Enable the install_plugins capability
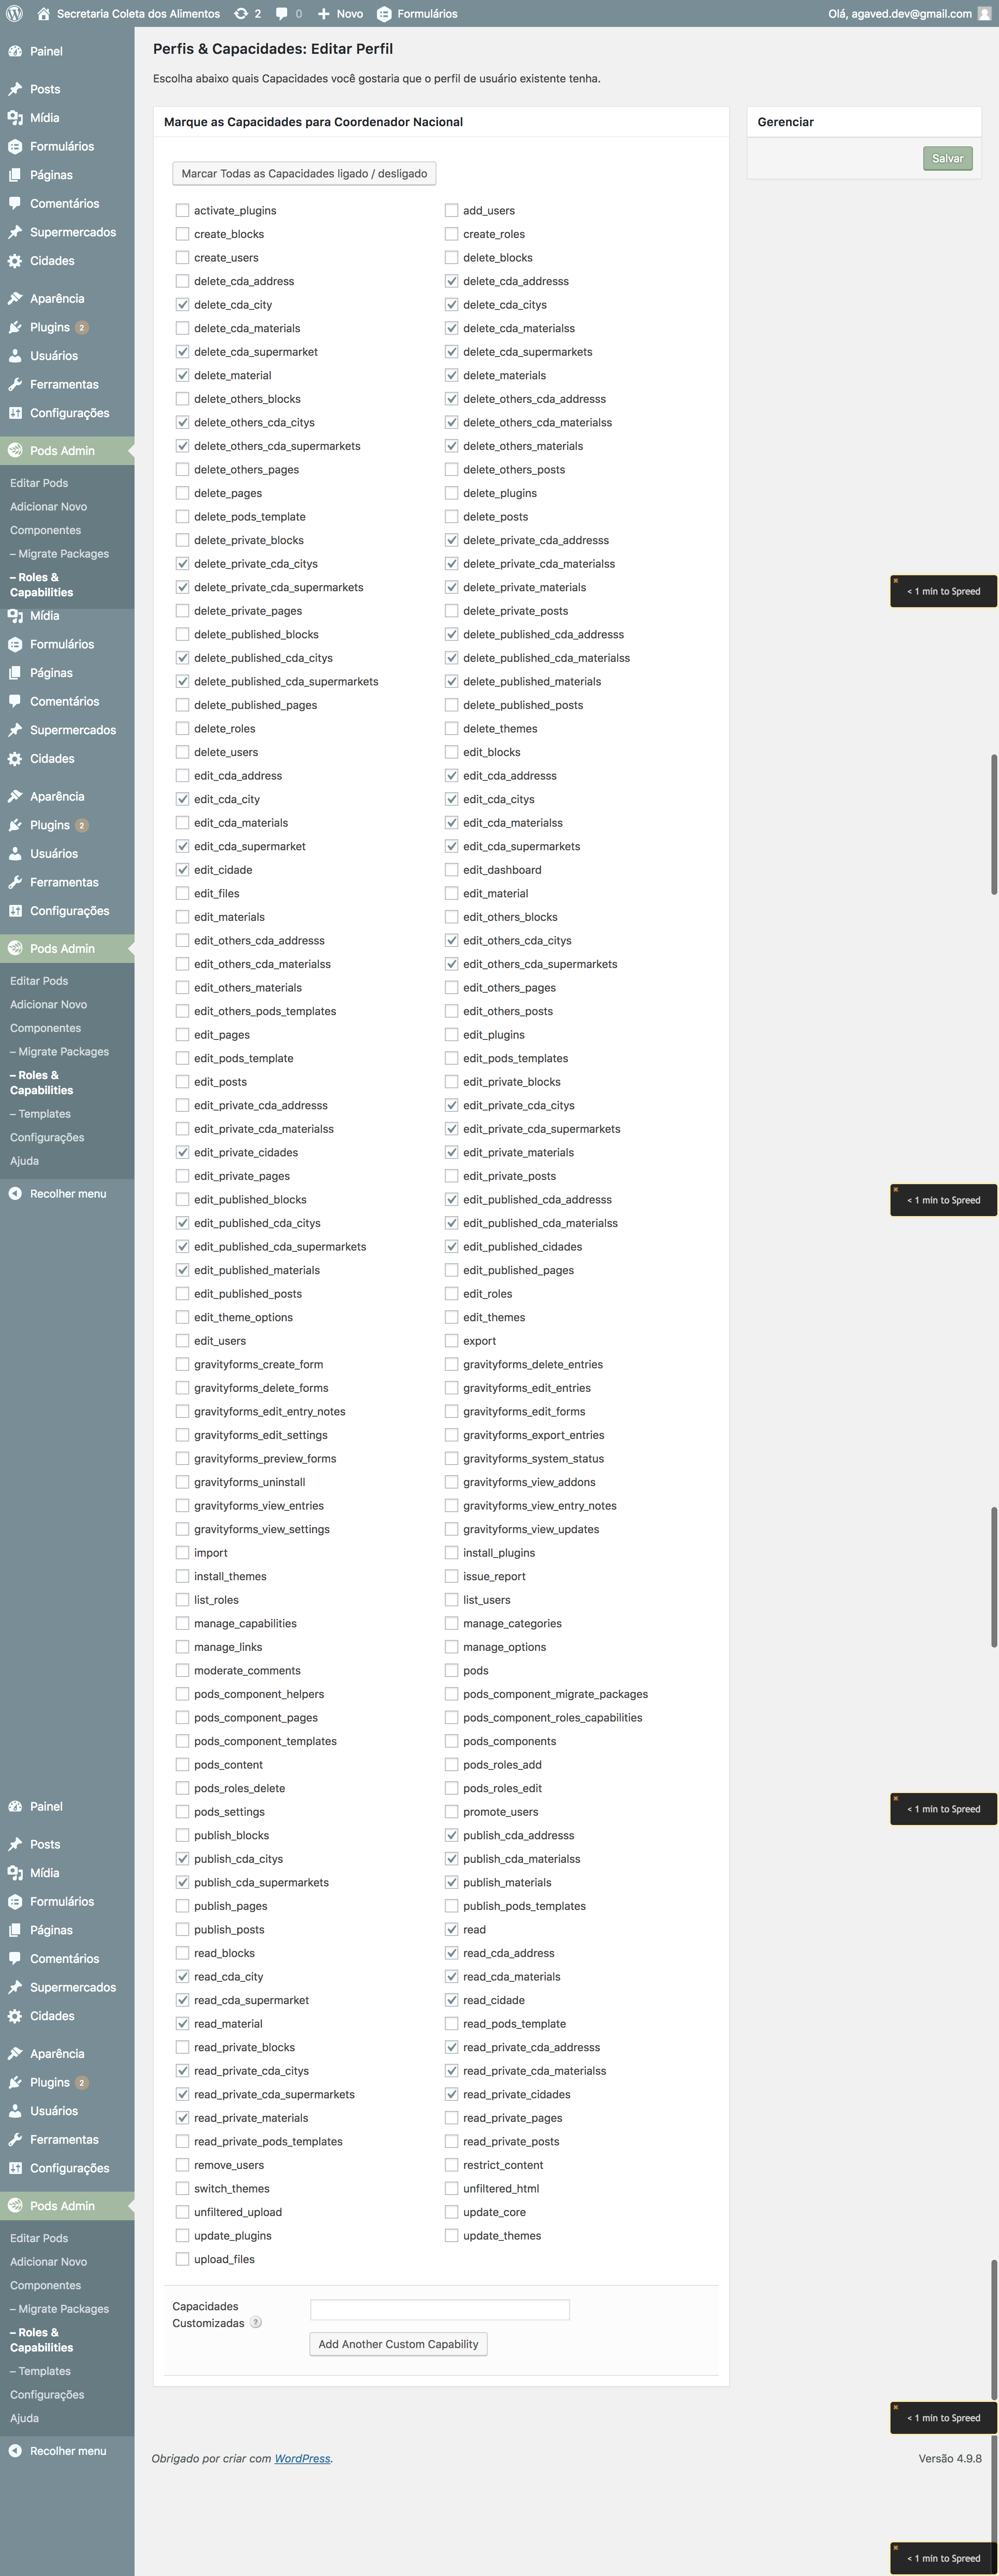This screenshot has height=2576, width=999. pos(451,1553)
